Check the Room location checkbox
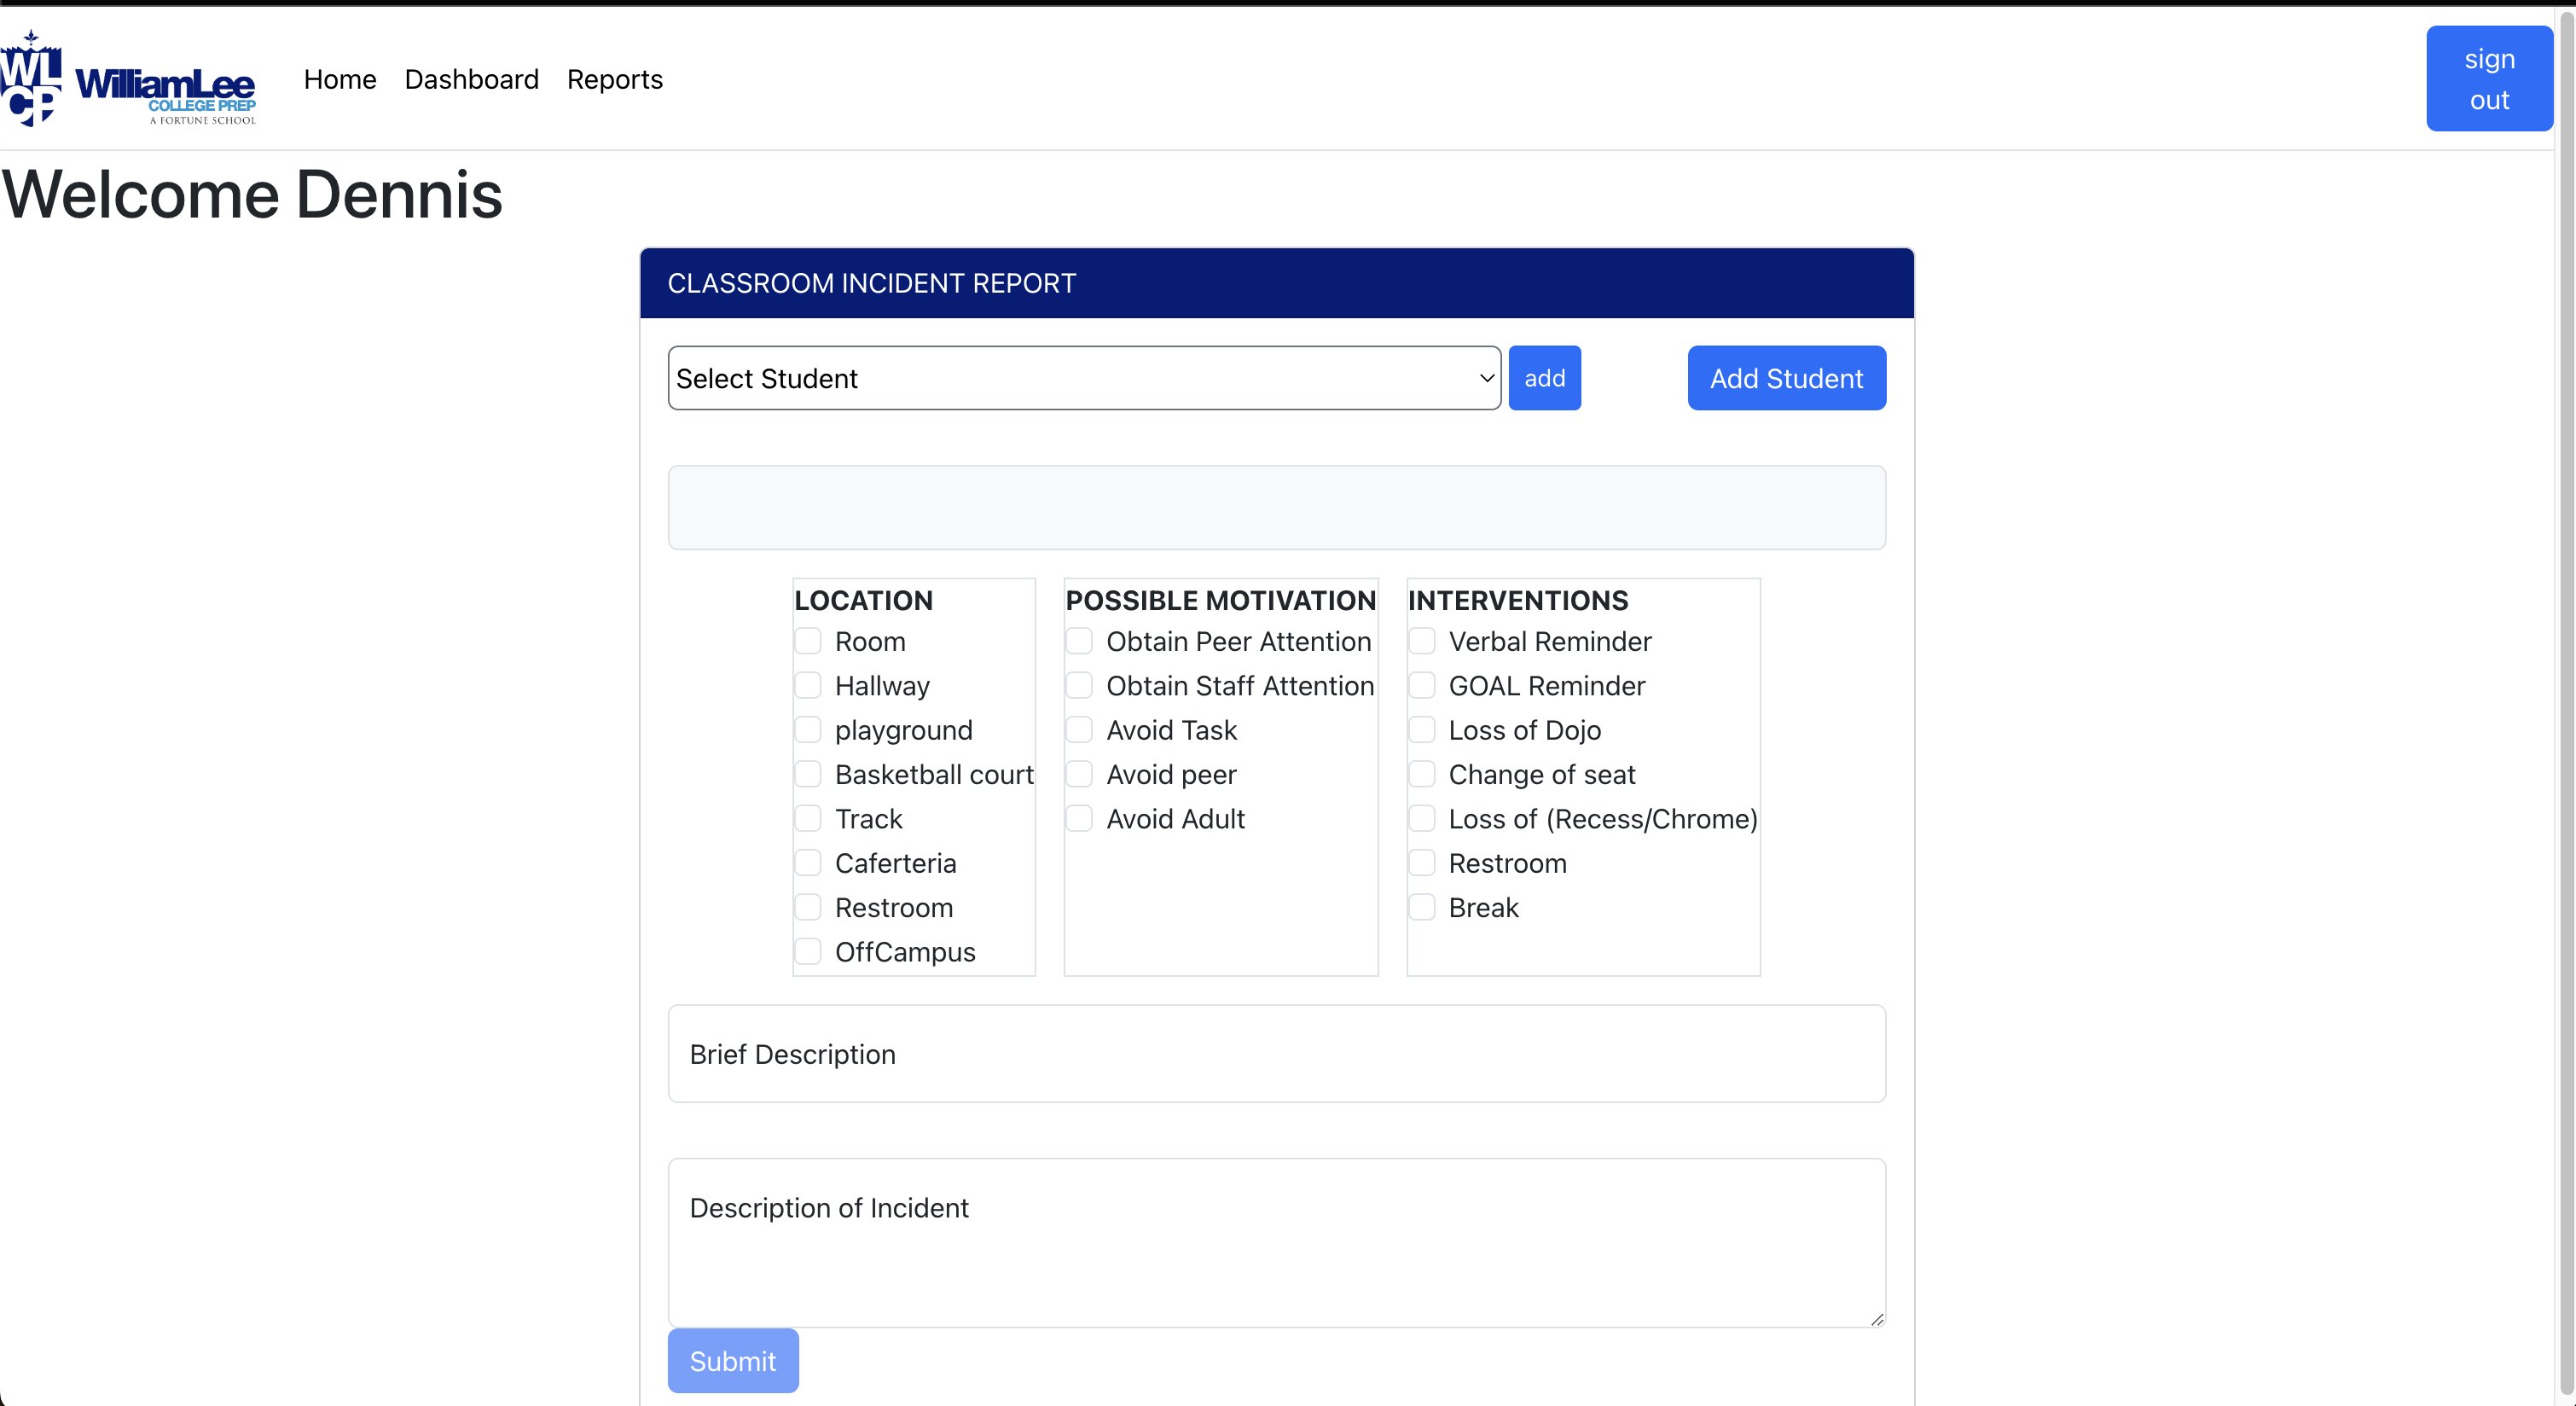The image size is (2576, 1406). pyautogui.click(x=808, y=641)
